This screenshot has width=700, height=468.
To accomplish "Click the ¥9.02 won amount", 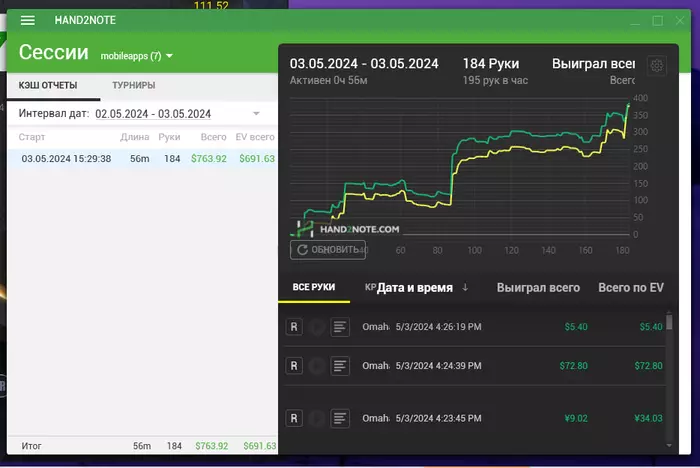I will pos(576,418).
